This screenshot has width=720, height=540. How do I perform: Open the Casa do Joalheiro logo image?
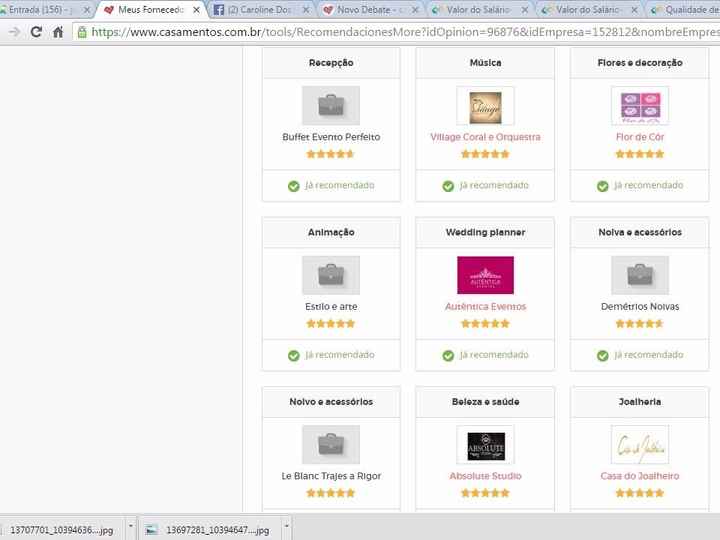[640, 444]
